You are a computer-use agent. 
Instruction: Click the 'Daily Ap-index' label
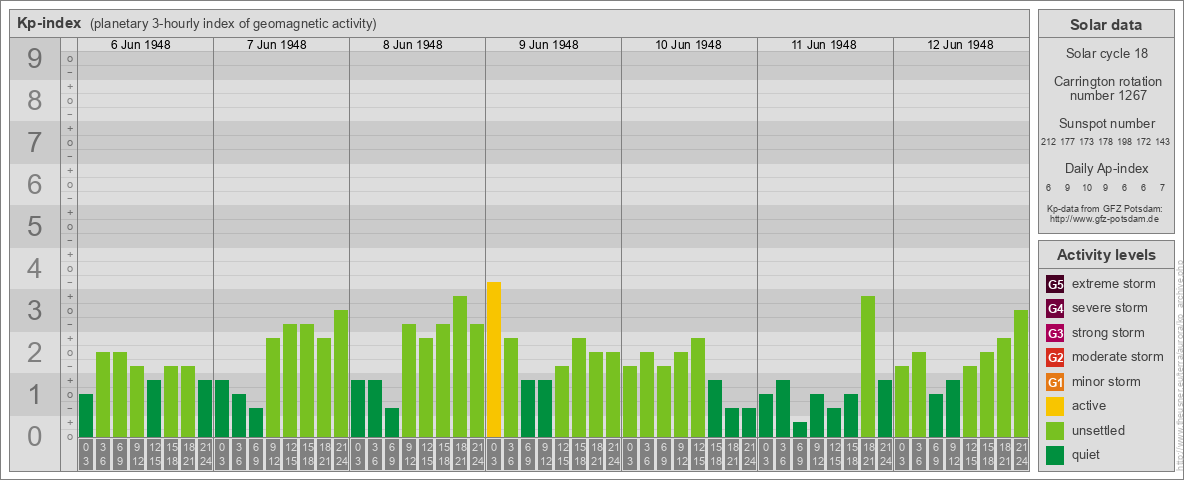pos(1106,168)
